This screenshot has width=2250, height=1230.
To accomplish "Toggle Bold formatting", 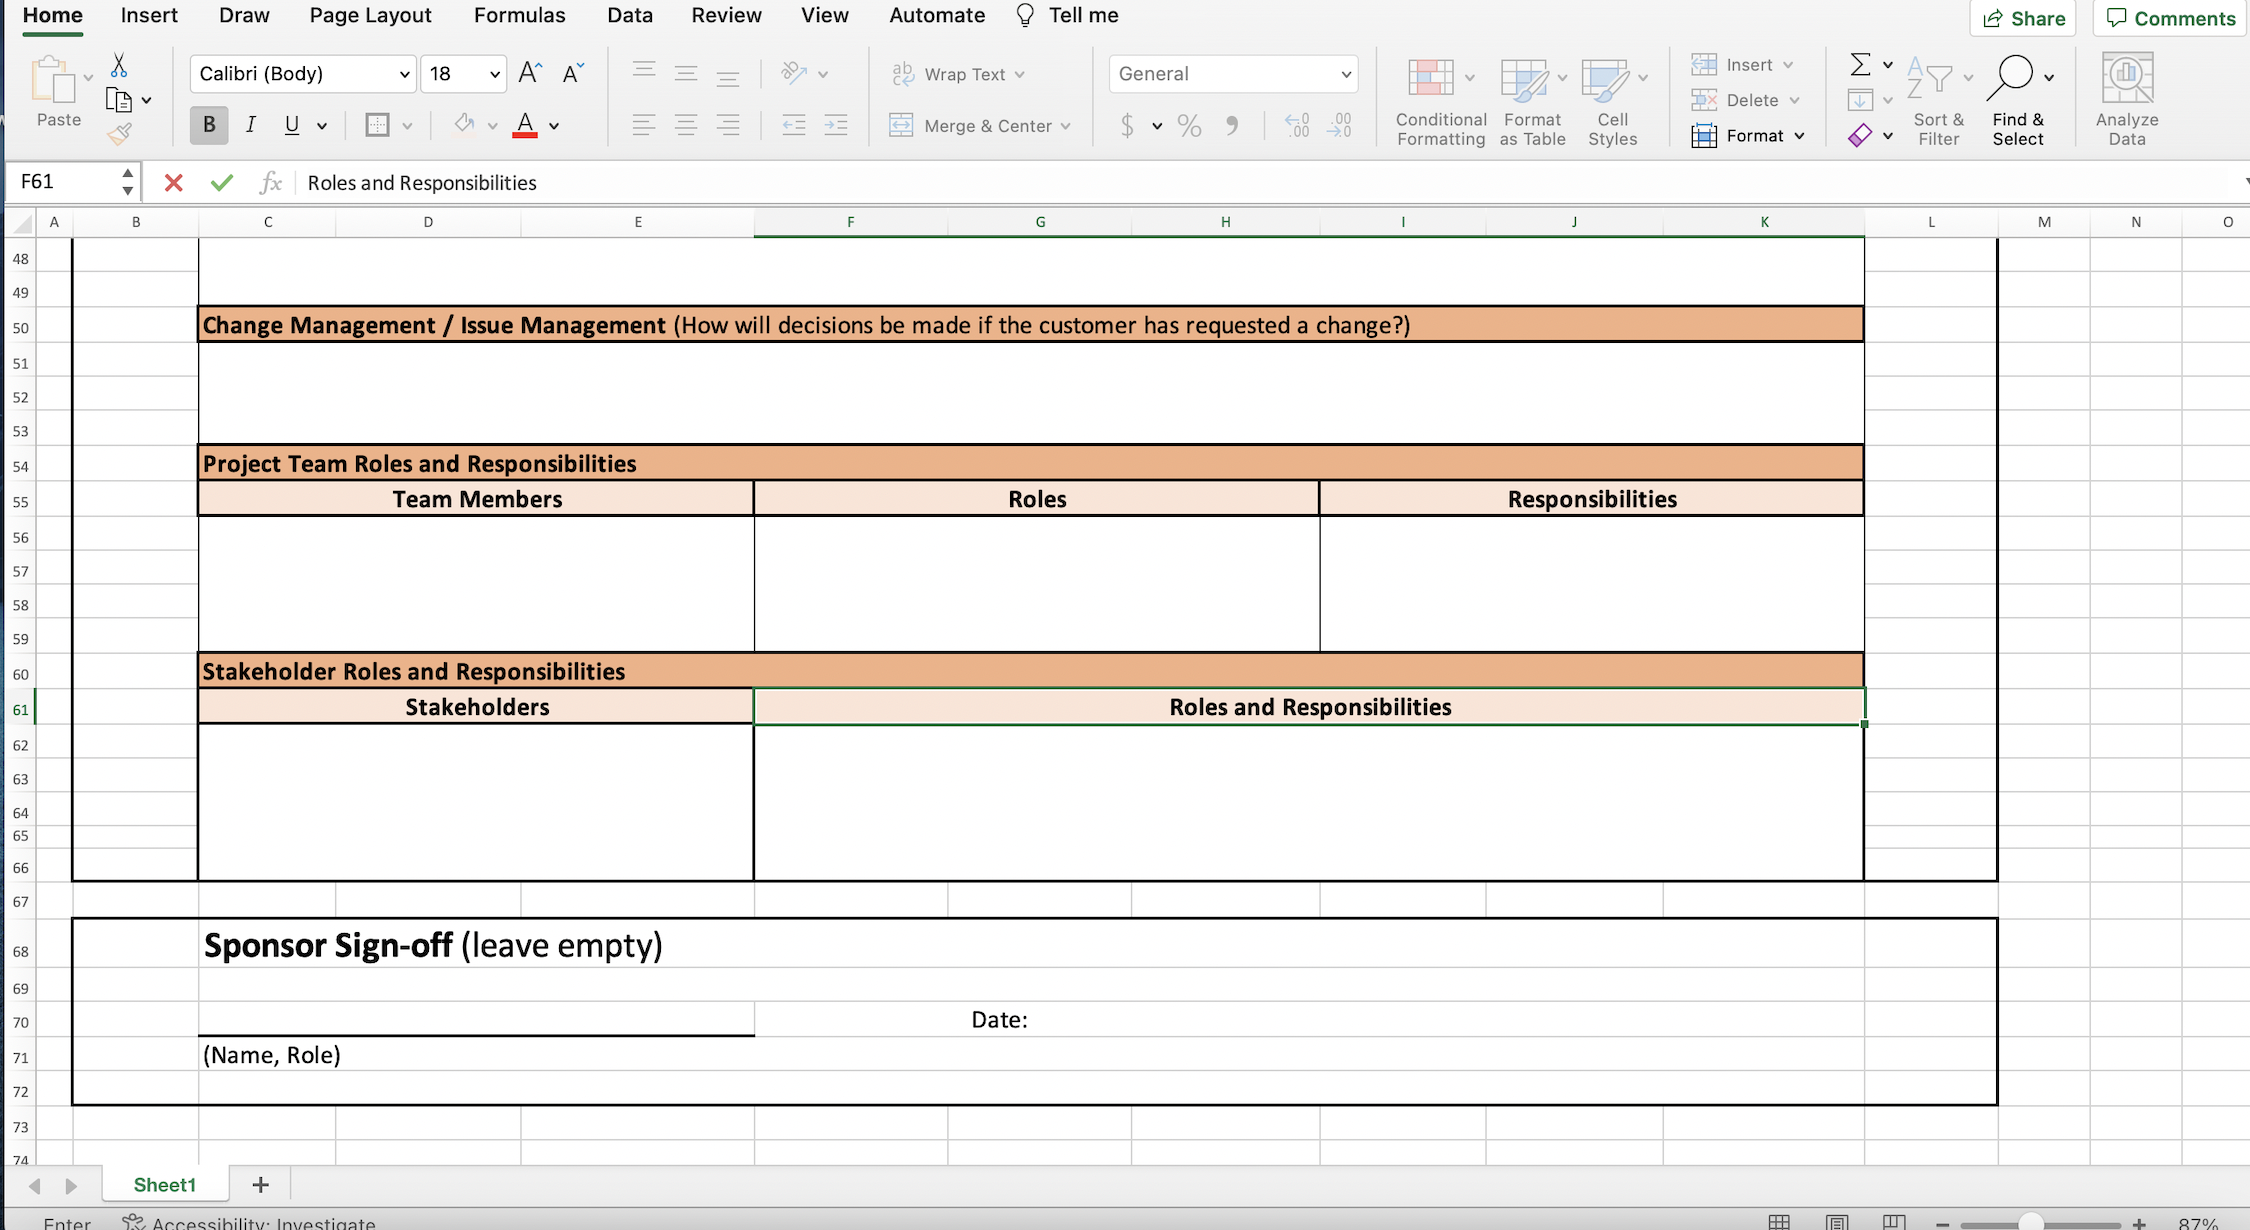I will pyautogui.click(x=209, y=125).
